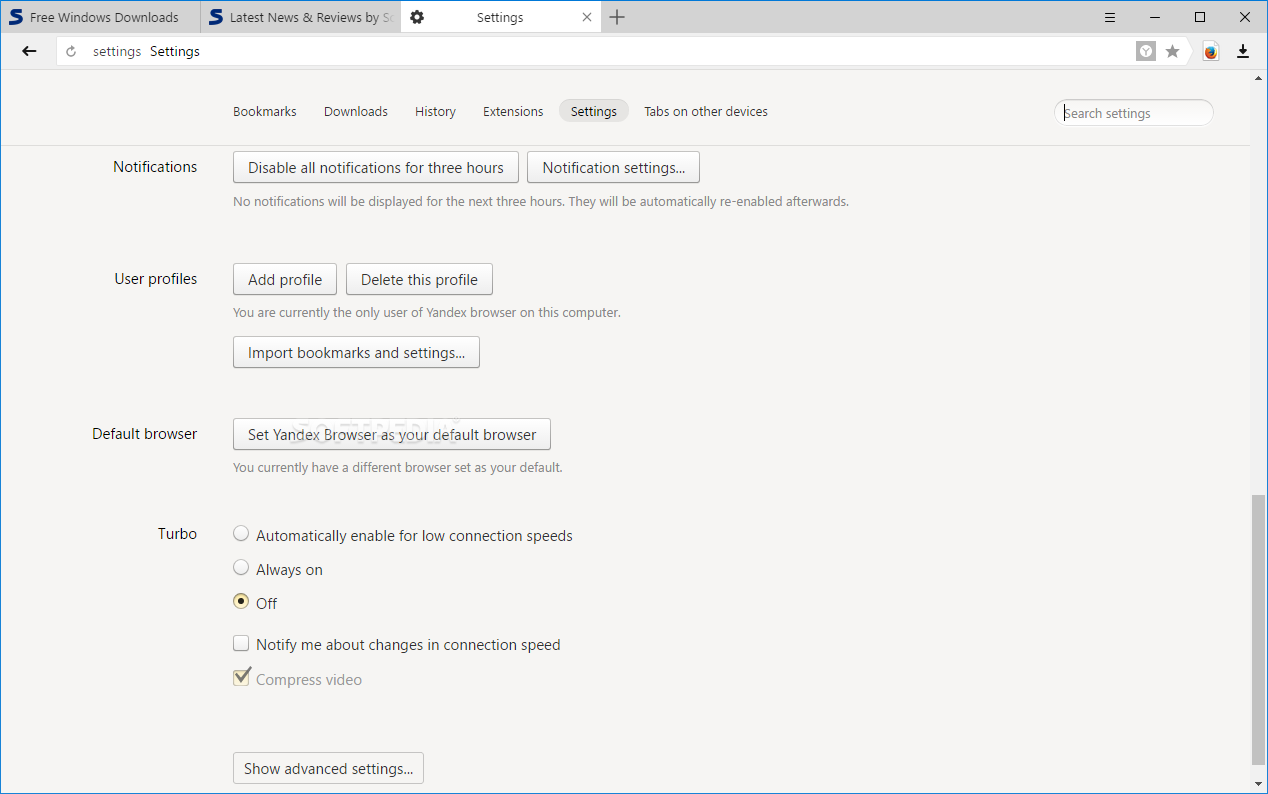This screenshot has width=1268, height=794.
Task: Maximize the browser window
Action: click(x=1200, y=17)
